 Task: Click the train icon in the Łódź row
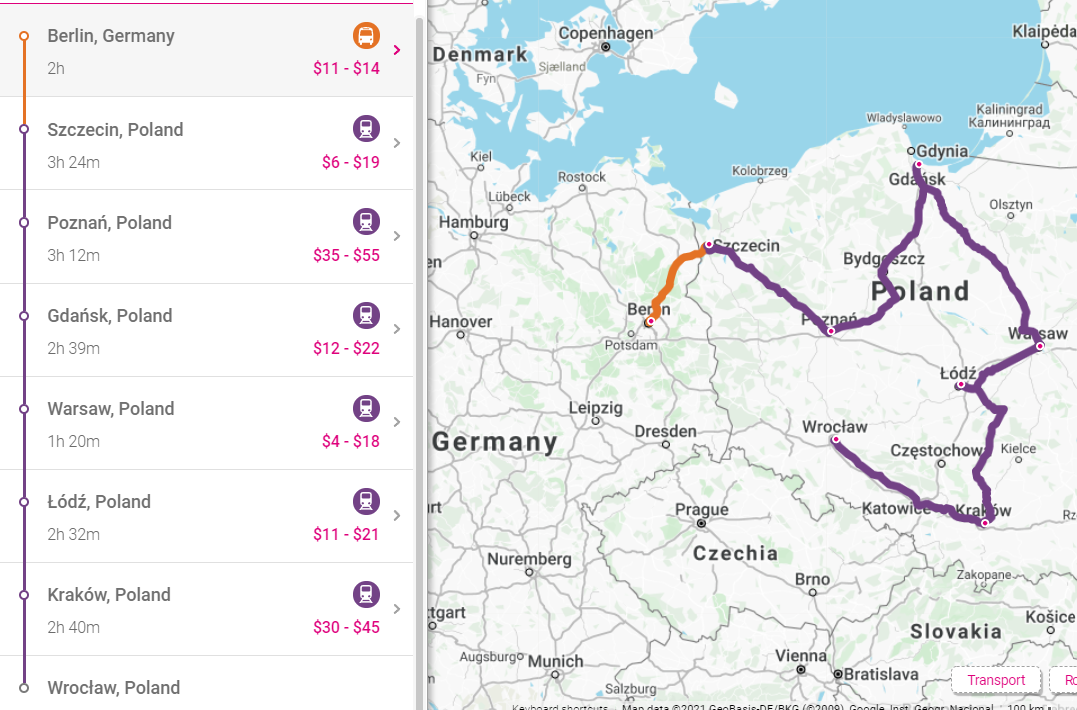click(x=366, y=501)
